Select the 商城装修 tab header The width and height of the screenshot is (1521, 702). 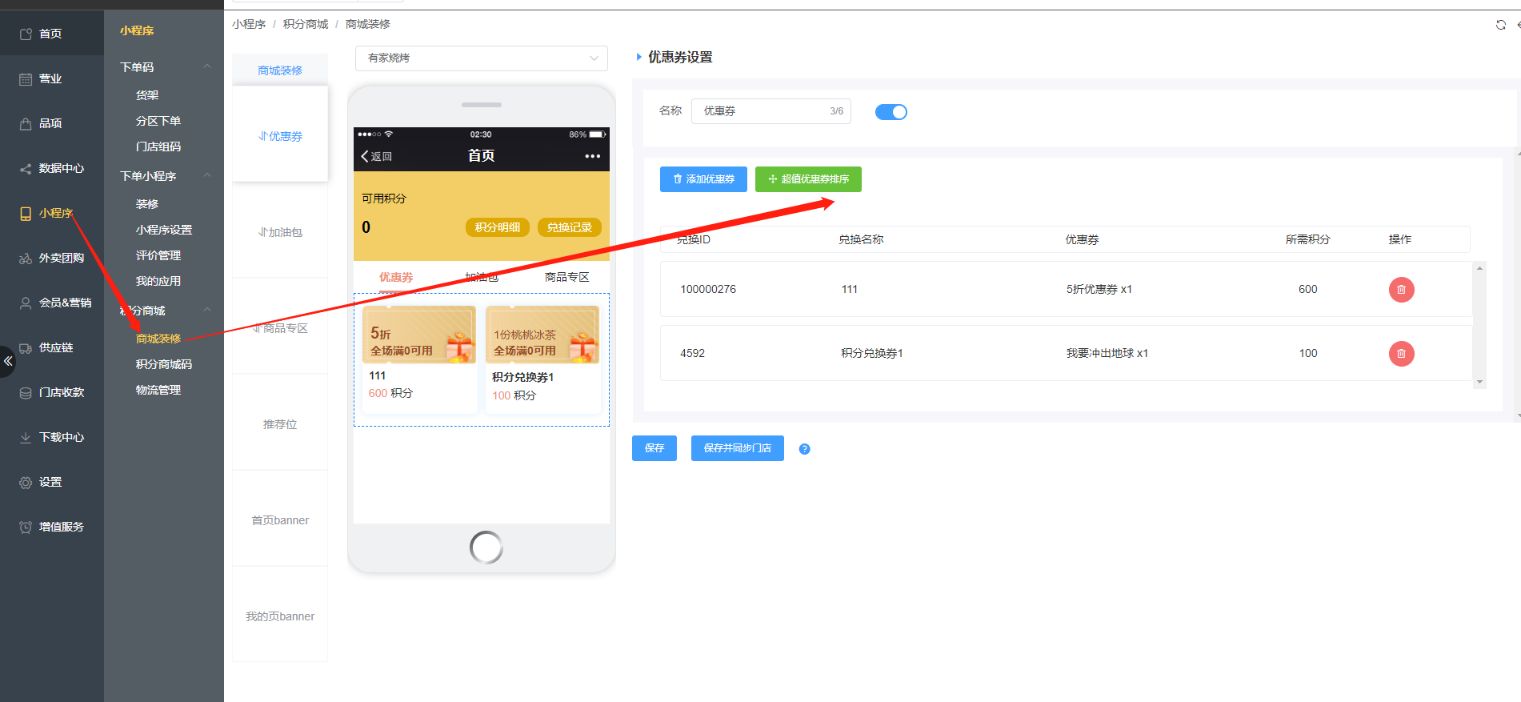(x=280, y=70)
